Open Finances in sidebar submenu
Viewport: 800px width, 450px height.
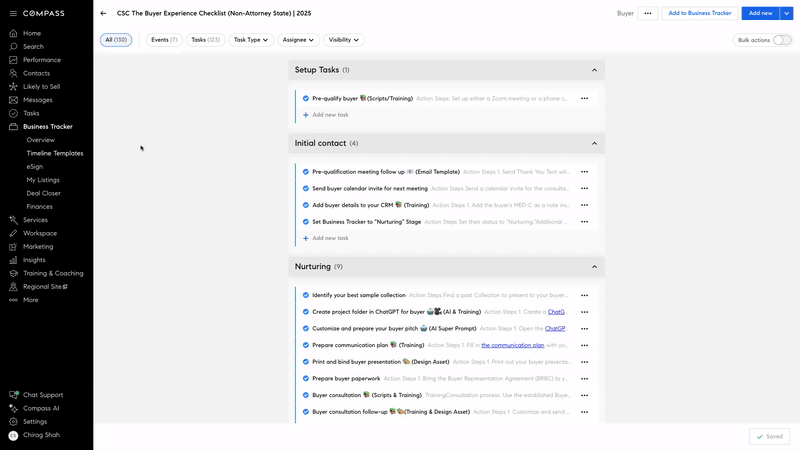39,207
